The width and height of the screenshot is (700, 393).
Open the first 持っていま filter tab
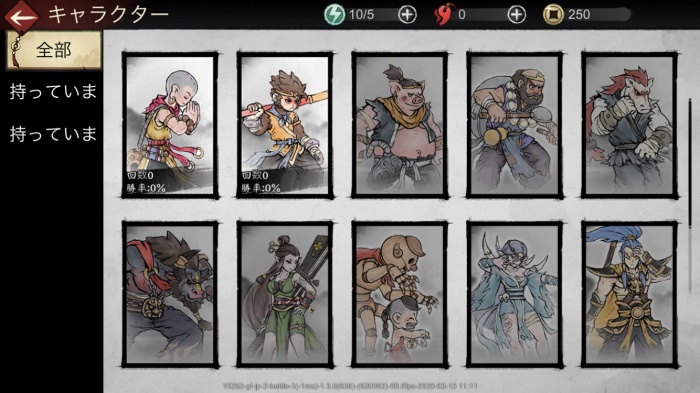click(x=53, y=92)
